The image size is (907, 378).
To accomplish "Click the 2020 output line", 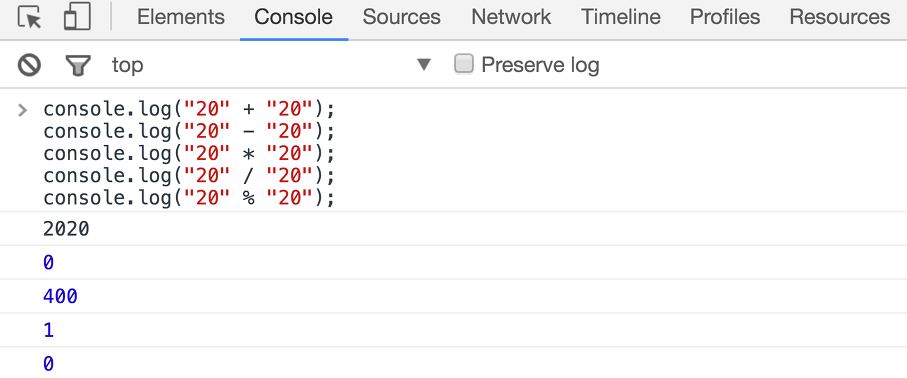I will point(66,229).
